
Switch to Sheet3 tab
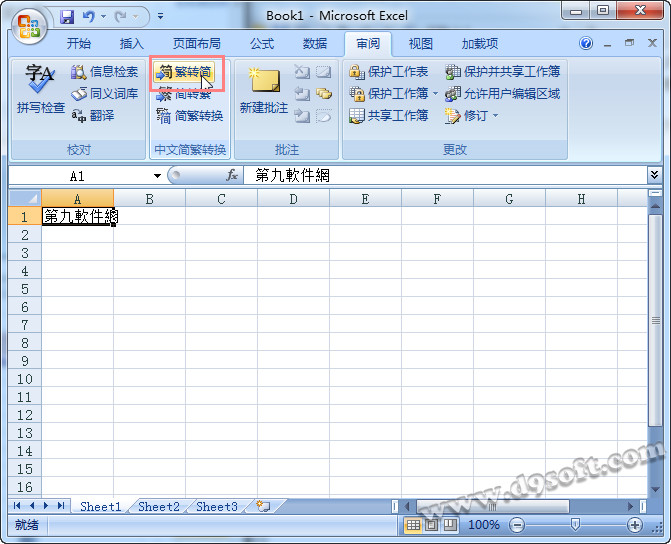pos(217,507)
